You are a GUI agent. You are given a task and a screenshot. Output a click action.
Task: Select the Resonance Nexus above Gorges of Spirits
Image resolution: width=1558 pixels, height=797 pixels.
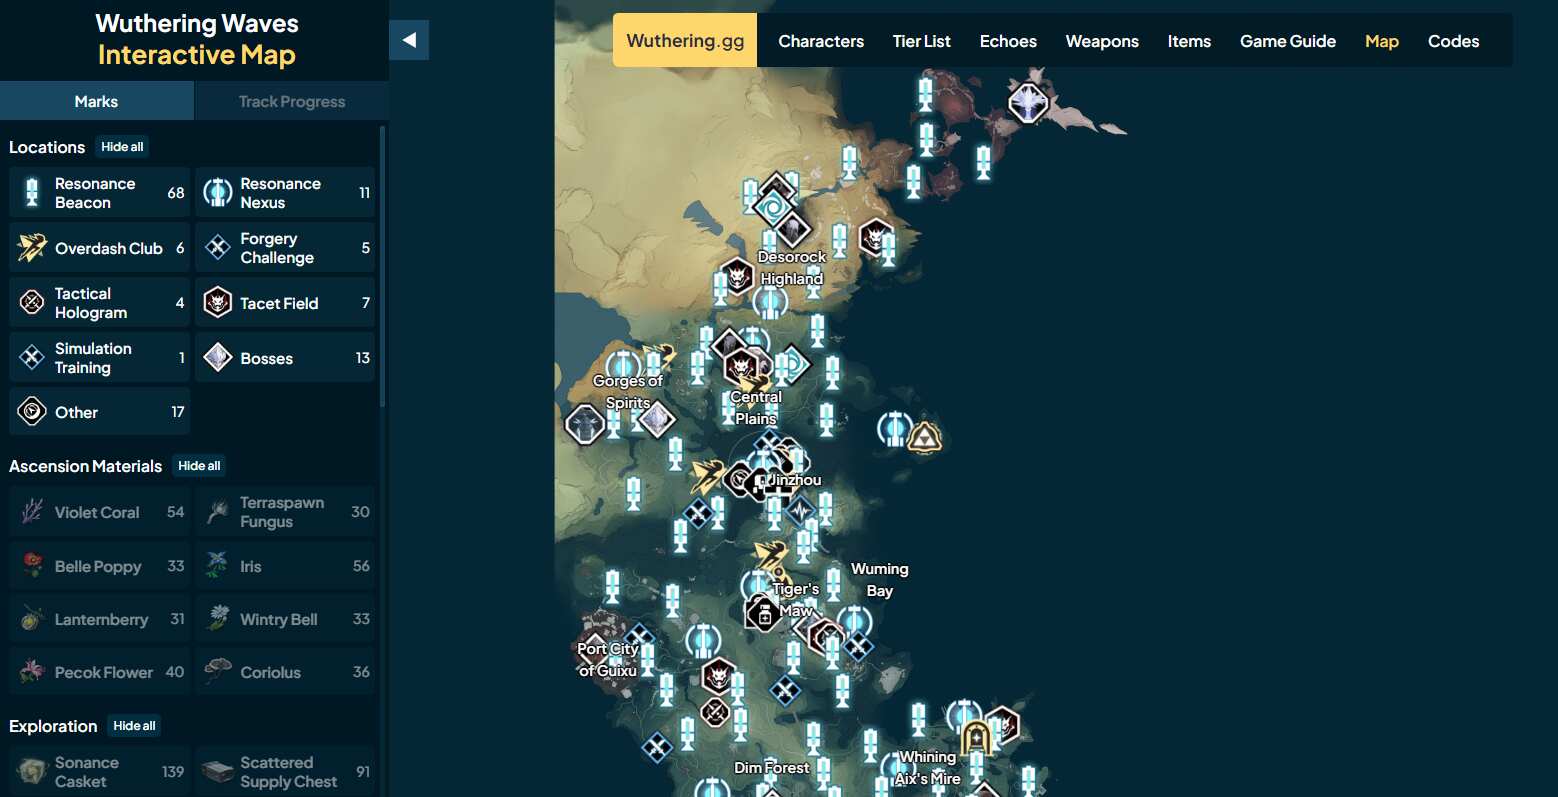point(623,366)
